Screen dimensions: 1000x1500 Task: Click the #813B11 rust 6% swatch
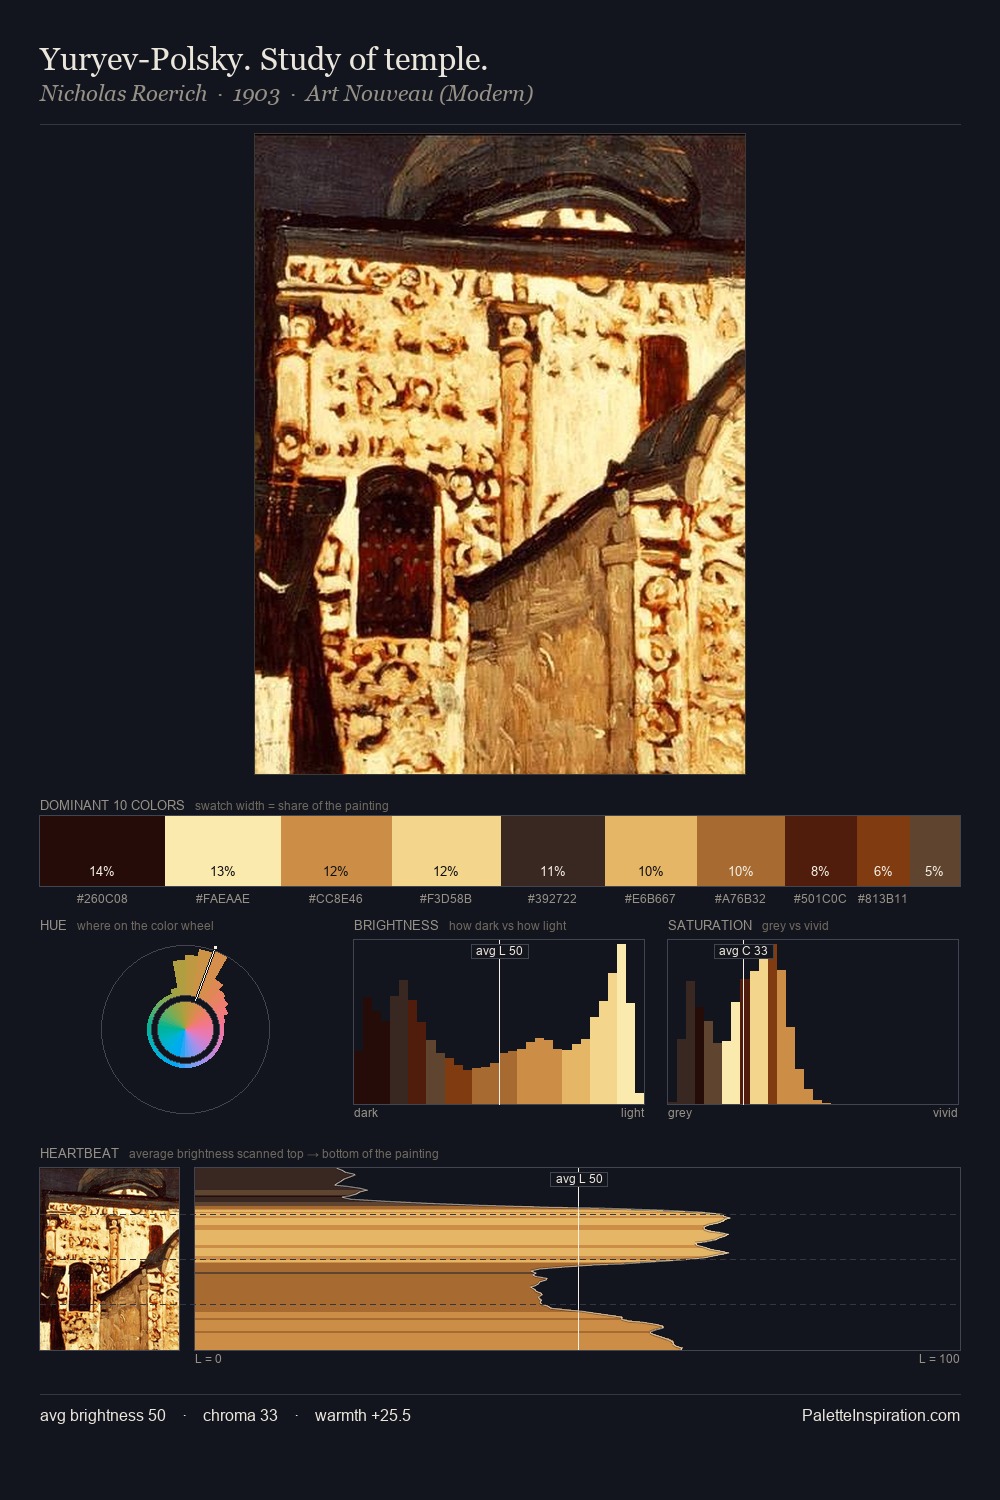[x=883, y=851]
